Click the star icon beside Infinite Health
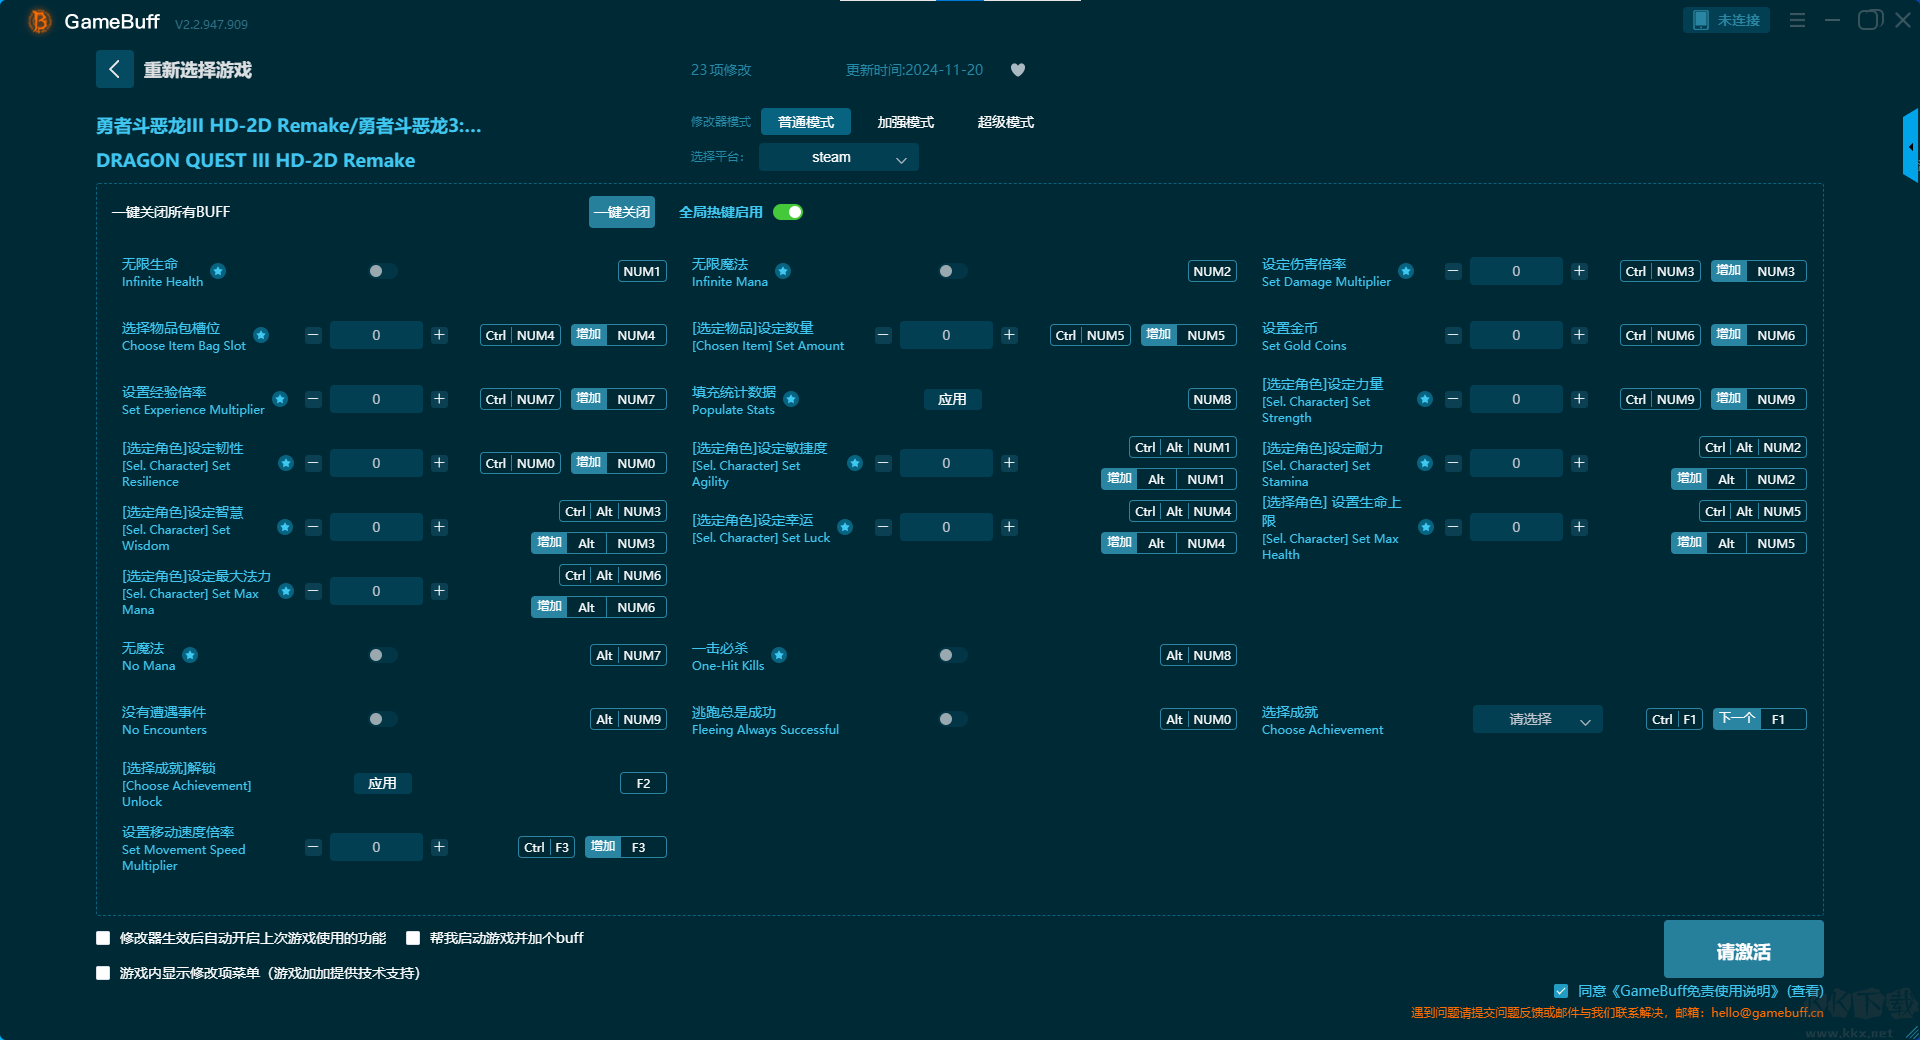This screenshot has height=1040, width=1920. click(218, 271)
